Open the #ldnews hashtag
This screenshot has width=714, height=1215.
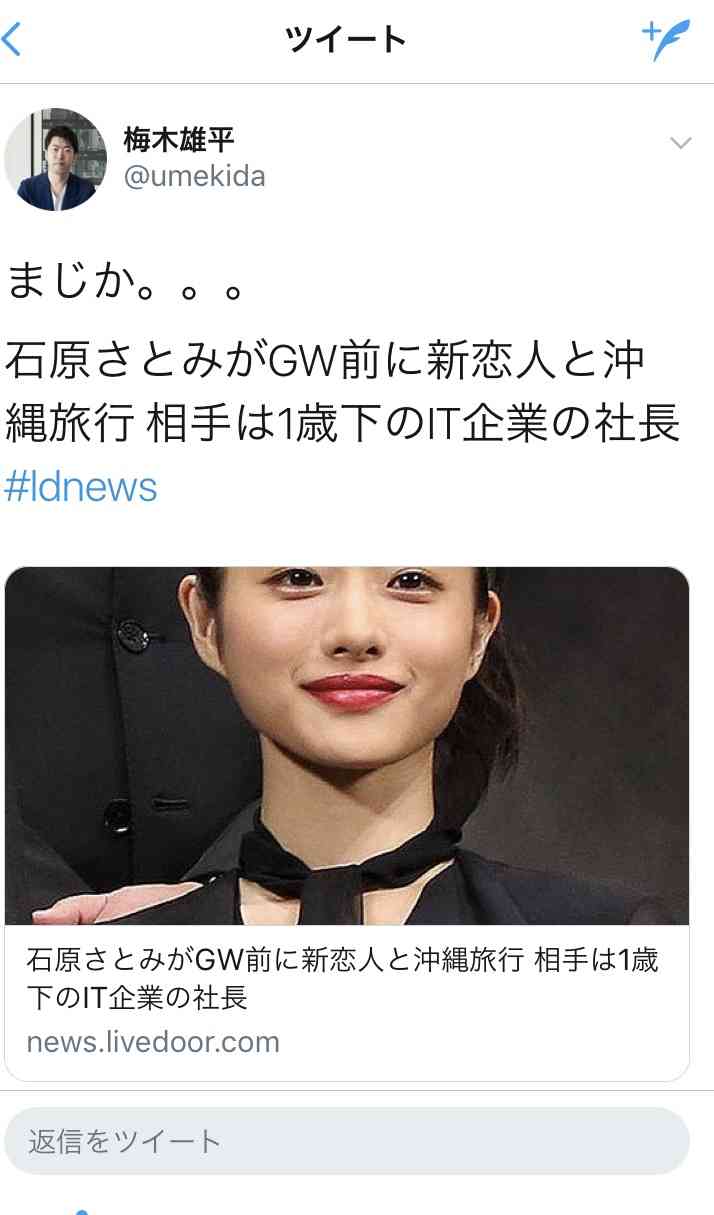[x=81, y=487]
